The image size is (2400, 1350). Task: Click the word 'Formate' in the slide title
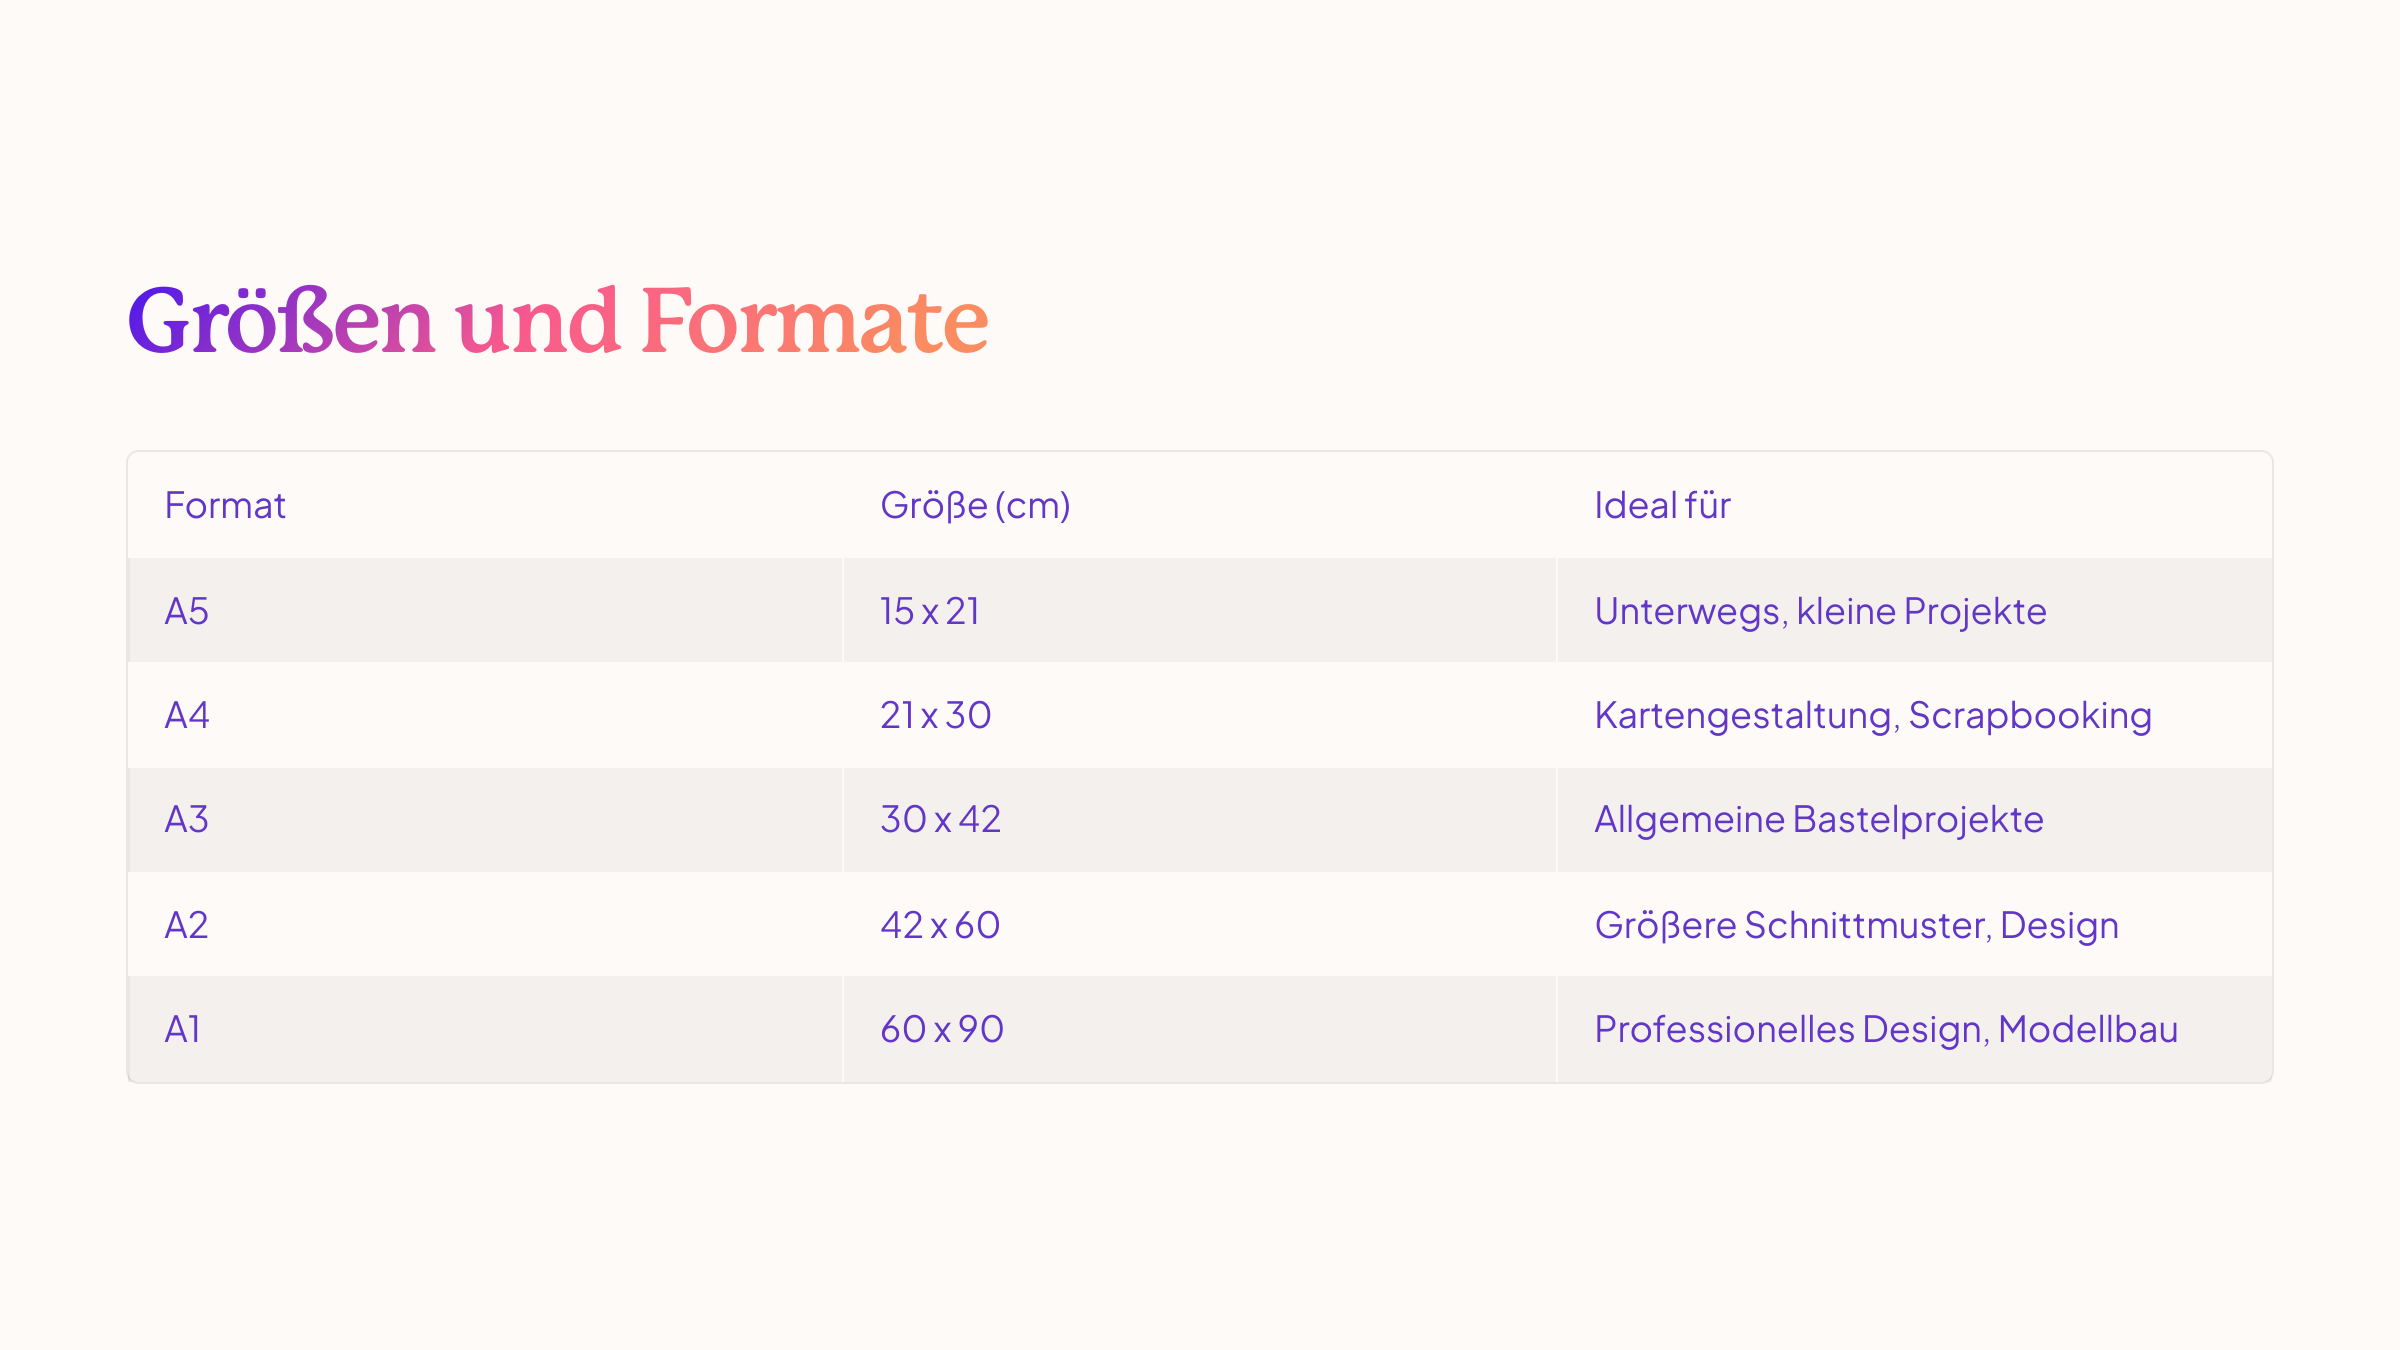point(814,321)
